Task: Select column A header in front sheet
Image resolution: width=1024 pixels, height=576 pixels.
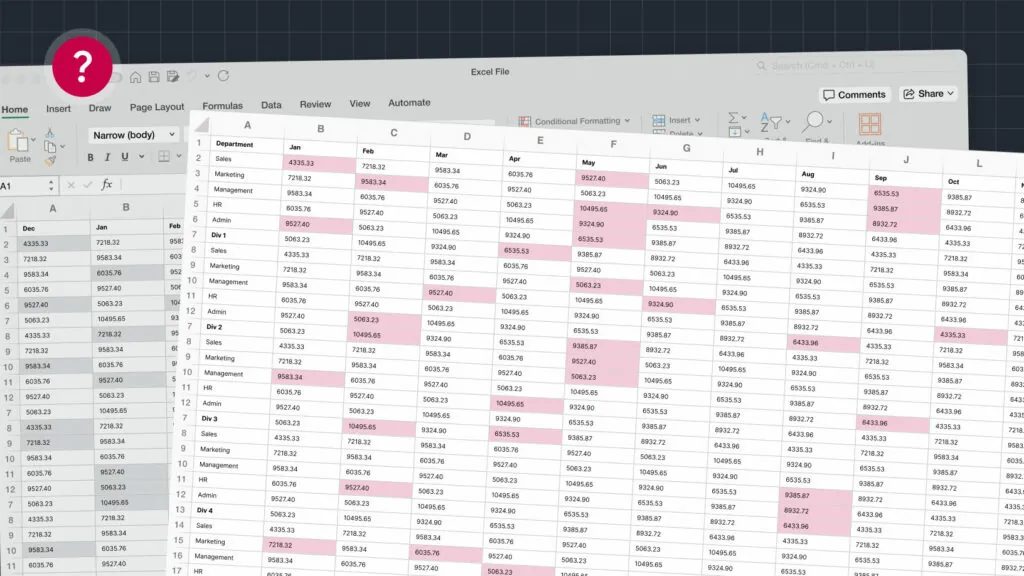Action: 248,125
